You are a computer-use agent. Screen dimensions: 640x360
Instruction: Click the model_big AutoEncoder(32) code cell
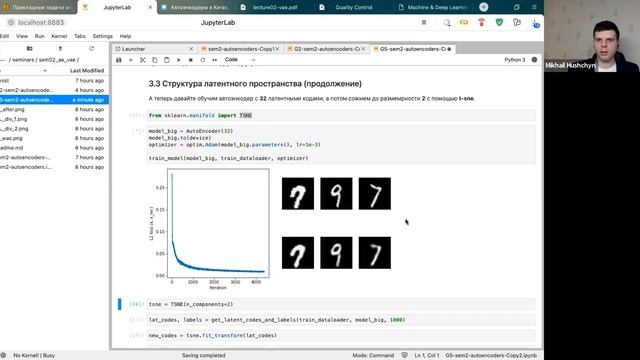pos(341,144)
